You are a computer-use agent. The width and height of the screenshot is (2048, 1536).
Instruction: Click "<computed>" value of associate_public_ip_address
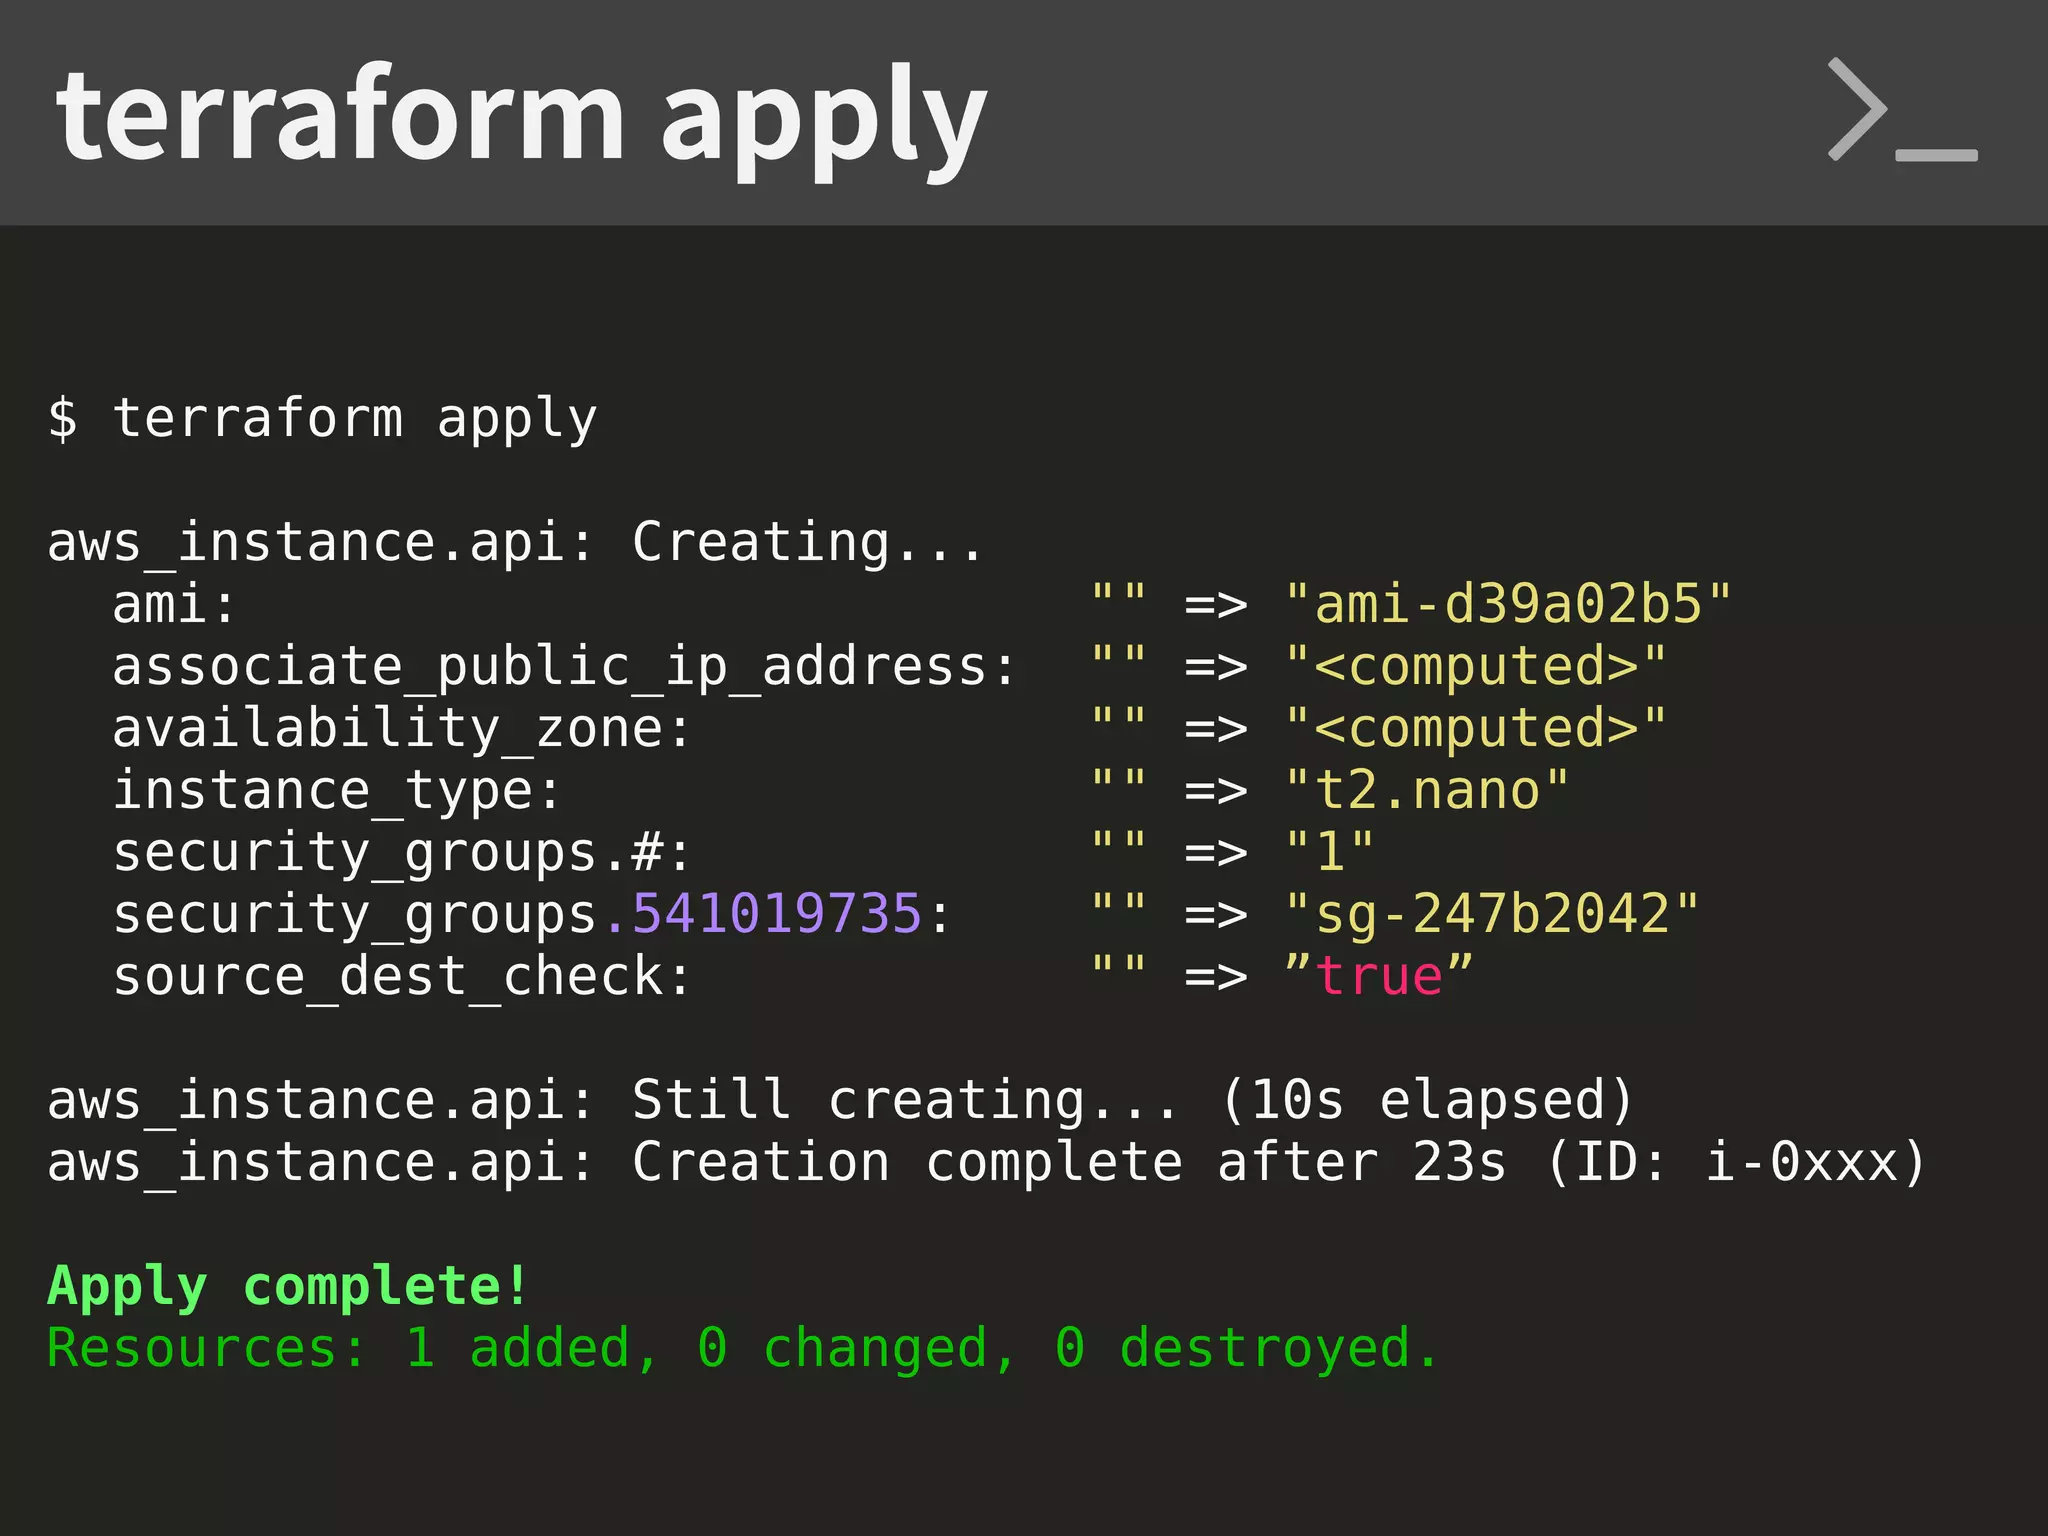(x=1476, y=667)
